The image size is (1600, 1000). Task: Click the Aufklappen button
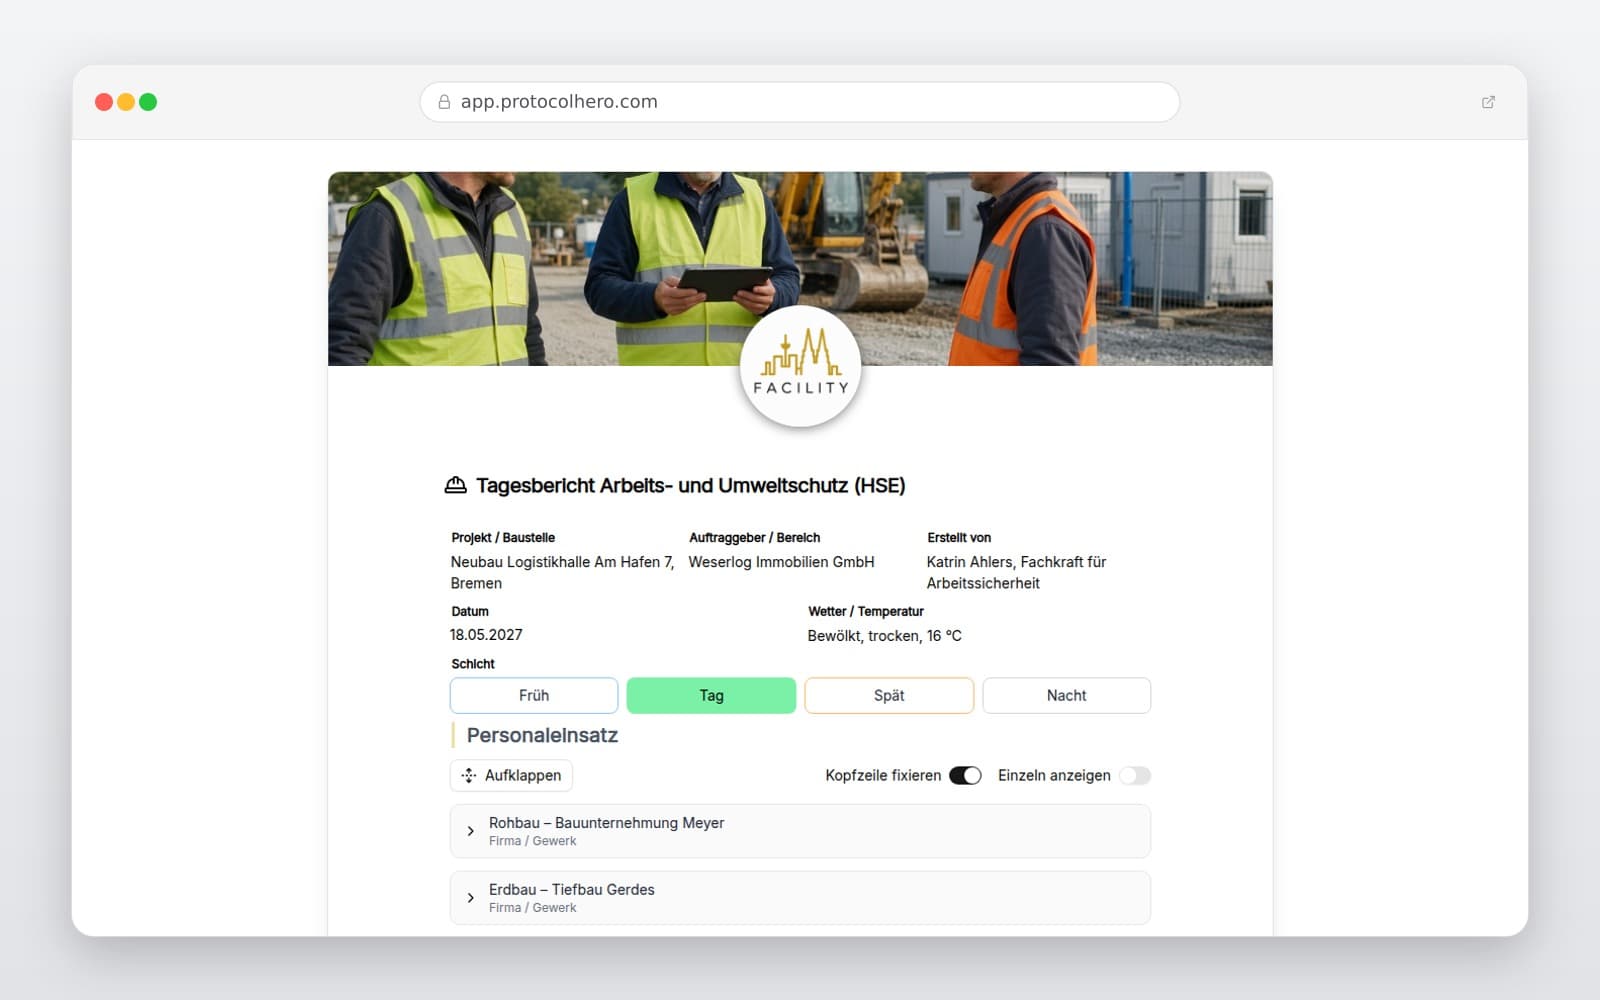(x=511, y=776)
